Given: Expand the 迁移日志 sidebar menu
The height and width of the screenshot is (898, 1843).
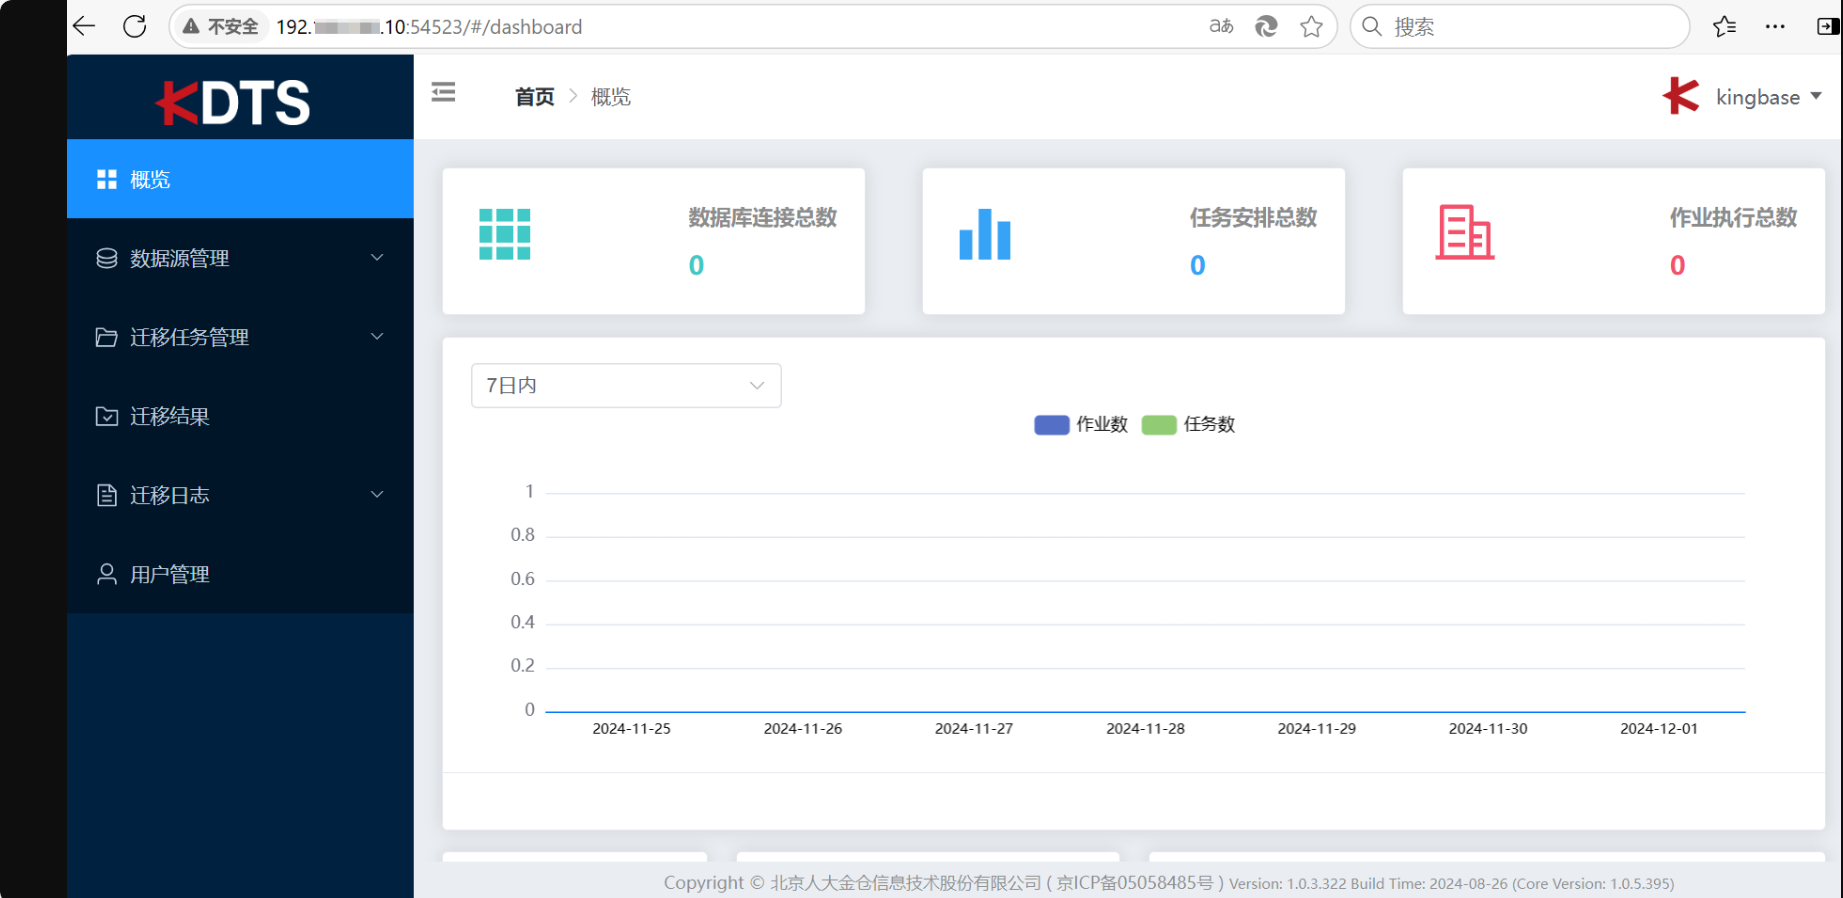Looking at the screenshot, I should (240, 495).
